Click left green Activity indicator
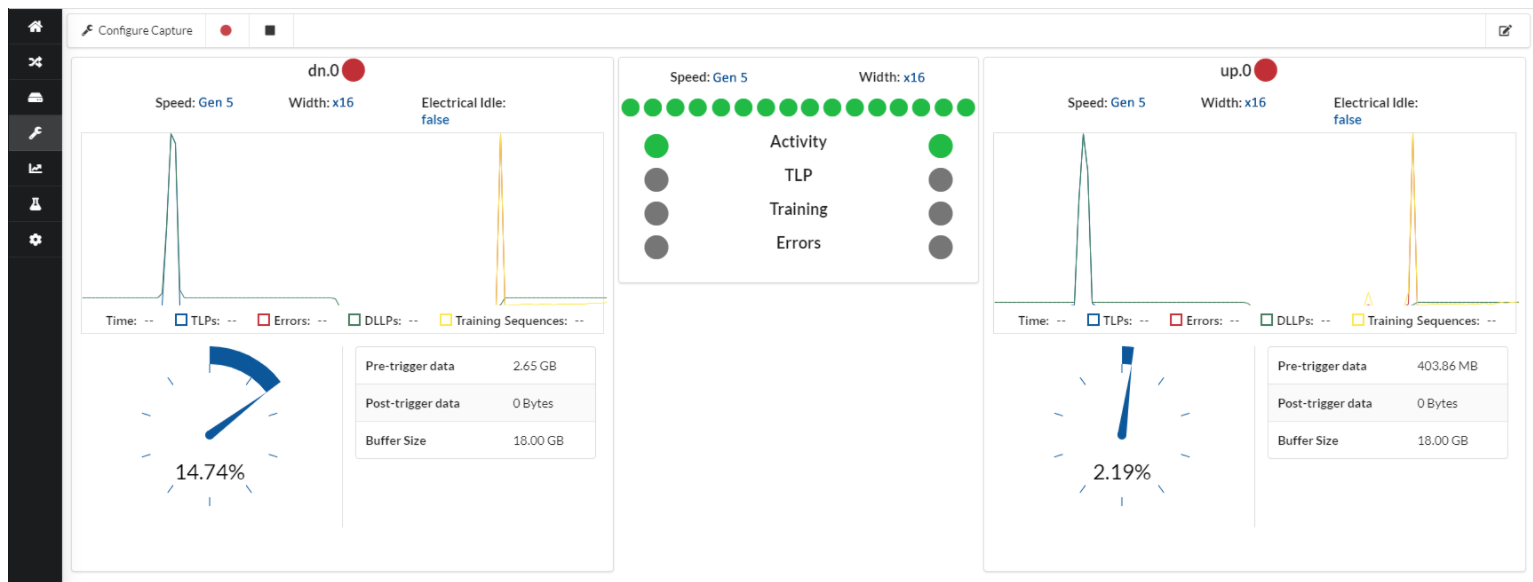The width and height of the screenshot is (1533, 582). click(656, 146)
